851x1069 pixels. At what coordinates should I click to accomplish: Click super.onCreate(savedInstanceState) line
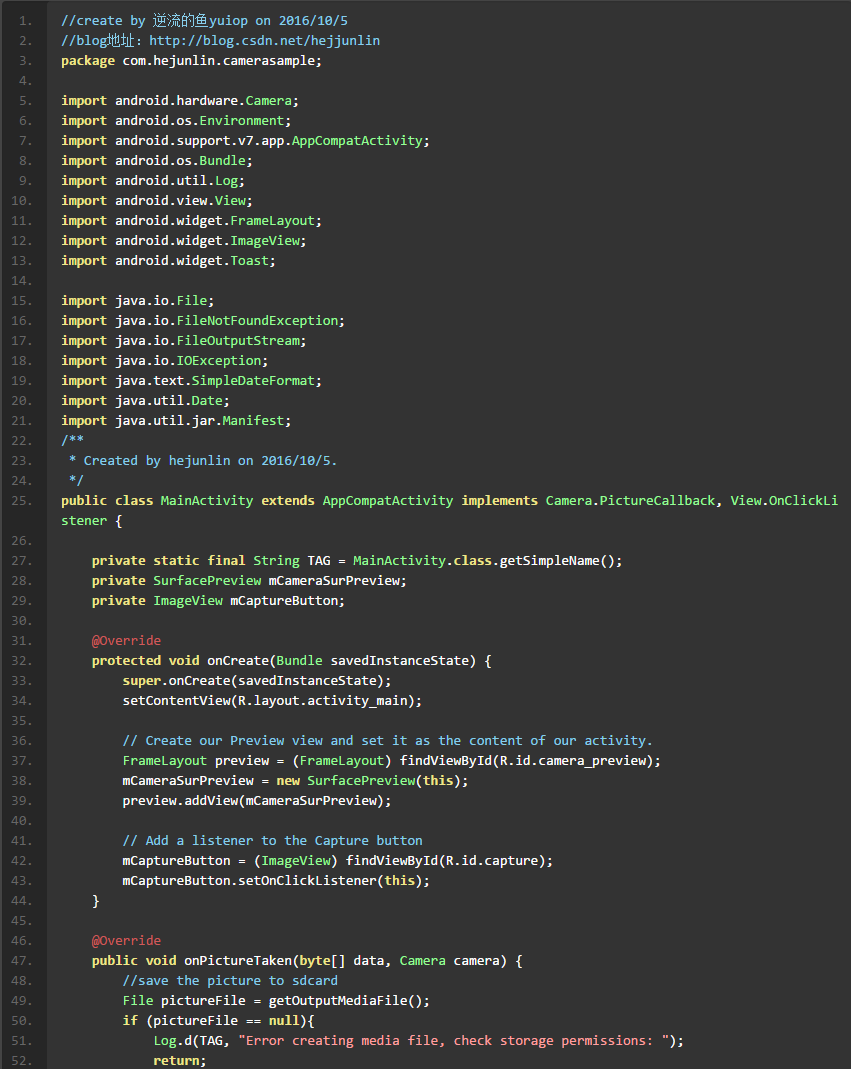(256, 680)
